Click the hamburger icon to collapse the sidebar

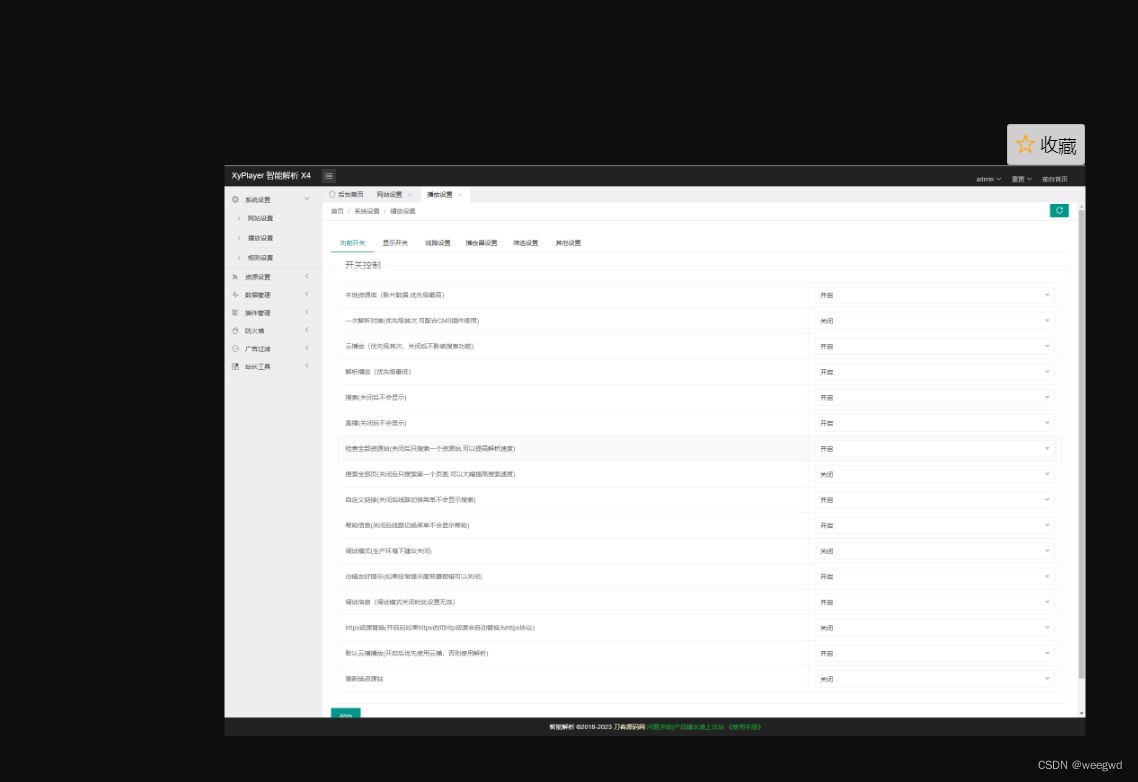[328, 175]
